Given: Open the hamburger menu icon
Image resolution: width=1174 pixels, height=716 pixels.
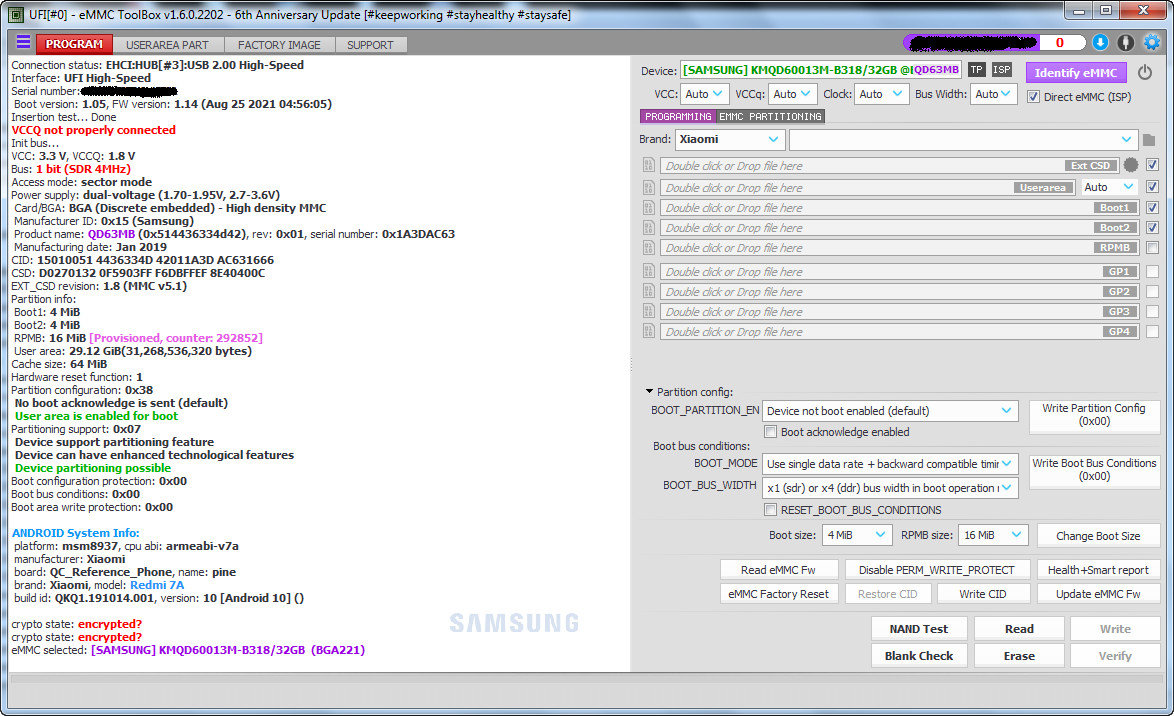Looking at the screenshot, I should pyautogui.click(x=23, y=42).
